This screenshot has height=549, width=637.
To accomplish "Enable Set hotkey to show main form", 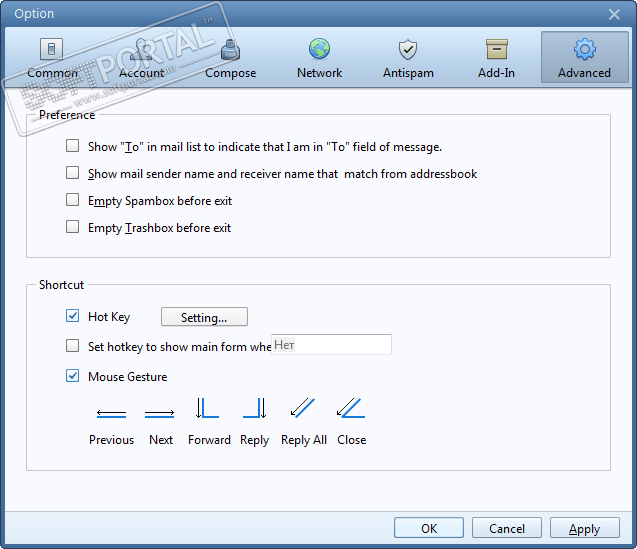I will [72, 346].
